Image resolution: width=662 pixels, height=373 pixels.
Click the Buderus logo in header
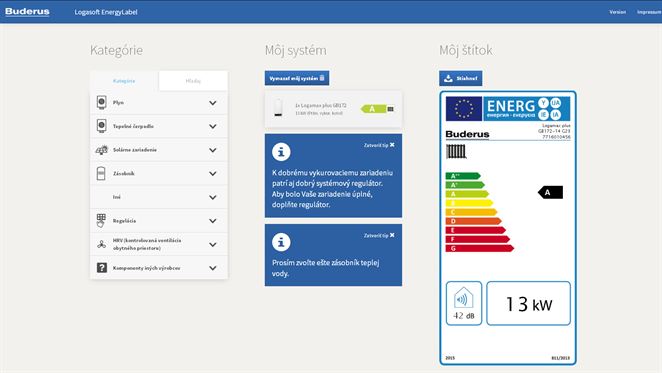pos(27,11)
